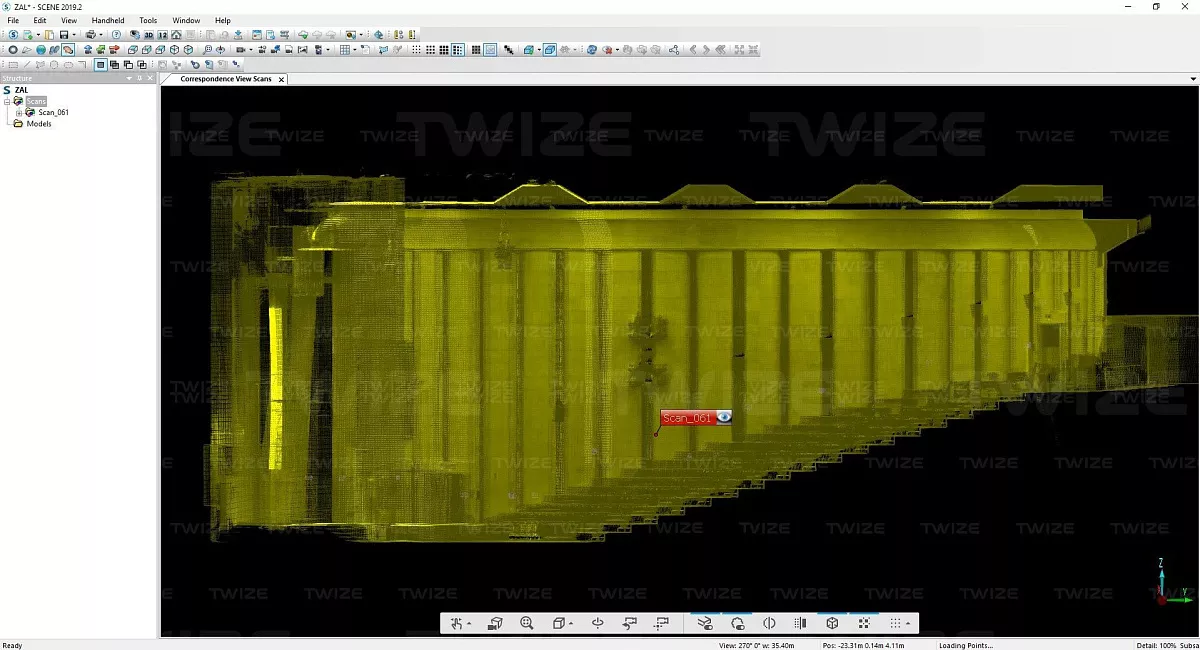Screen dimensions: 1200x650
Task: Expand the Scan_061 tree node
Action: click(x=18, y=112)
